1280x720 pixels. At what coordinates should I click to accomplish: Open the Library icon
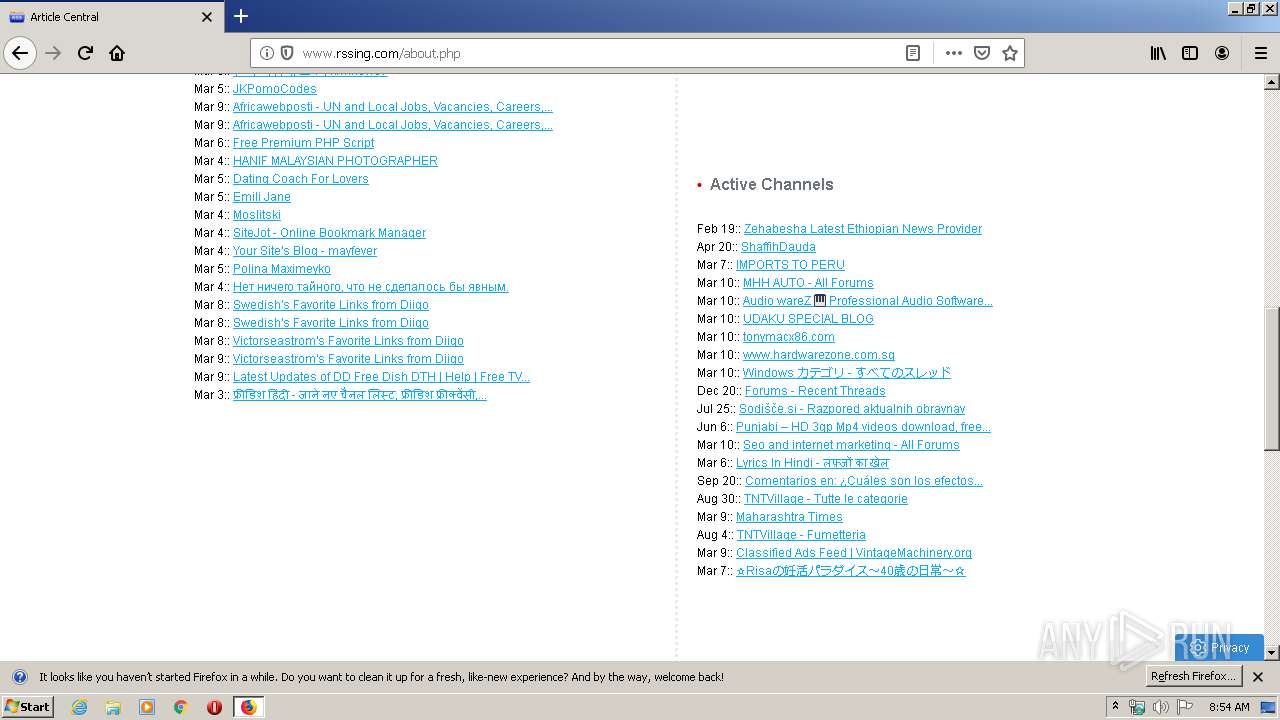click(x=1158, y=53)
